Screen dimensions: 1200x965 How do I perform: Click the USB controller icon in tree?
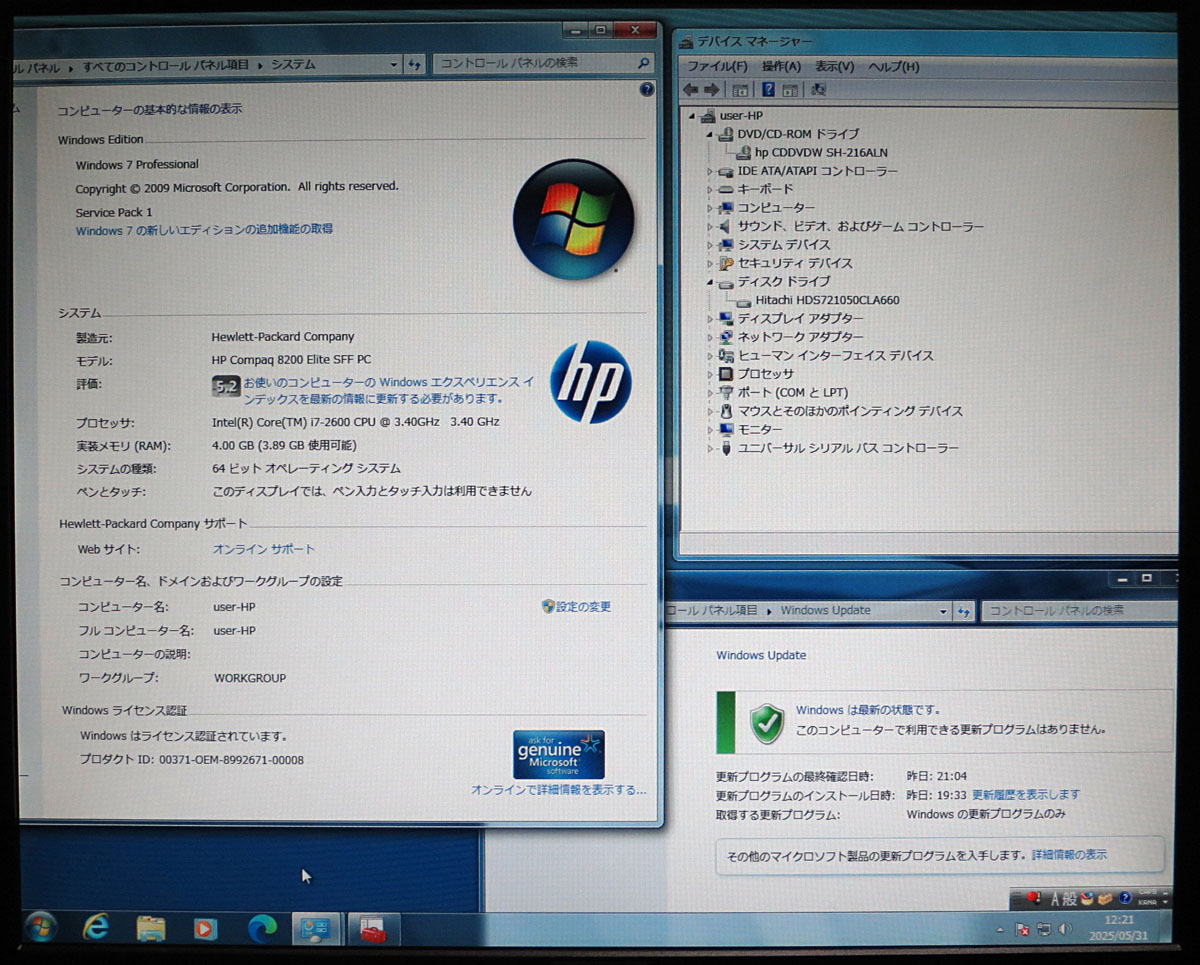pos(726,448)
